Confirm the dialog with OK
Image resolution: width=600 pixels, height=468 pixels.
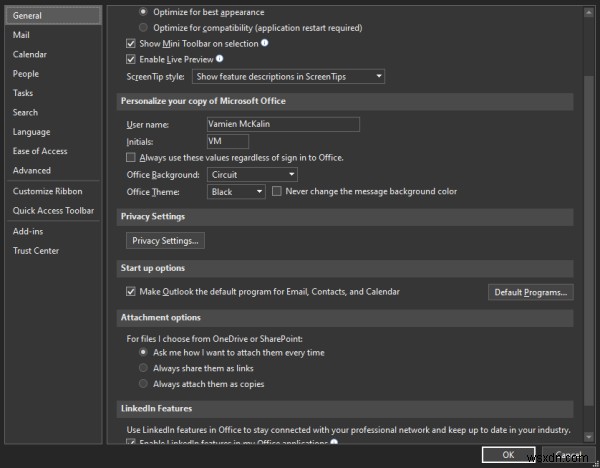coord(509,455)
